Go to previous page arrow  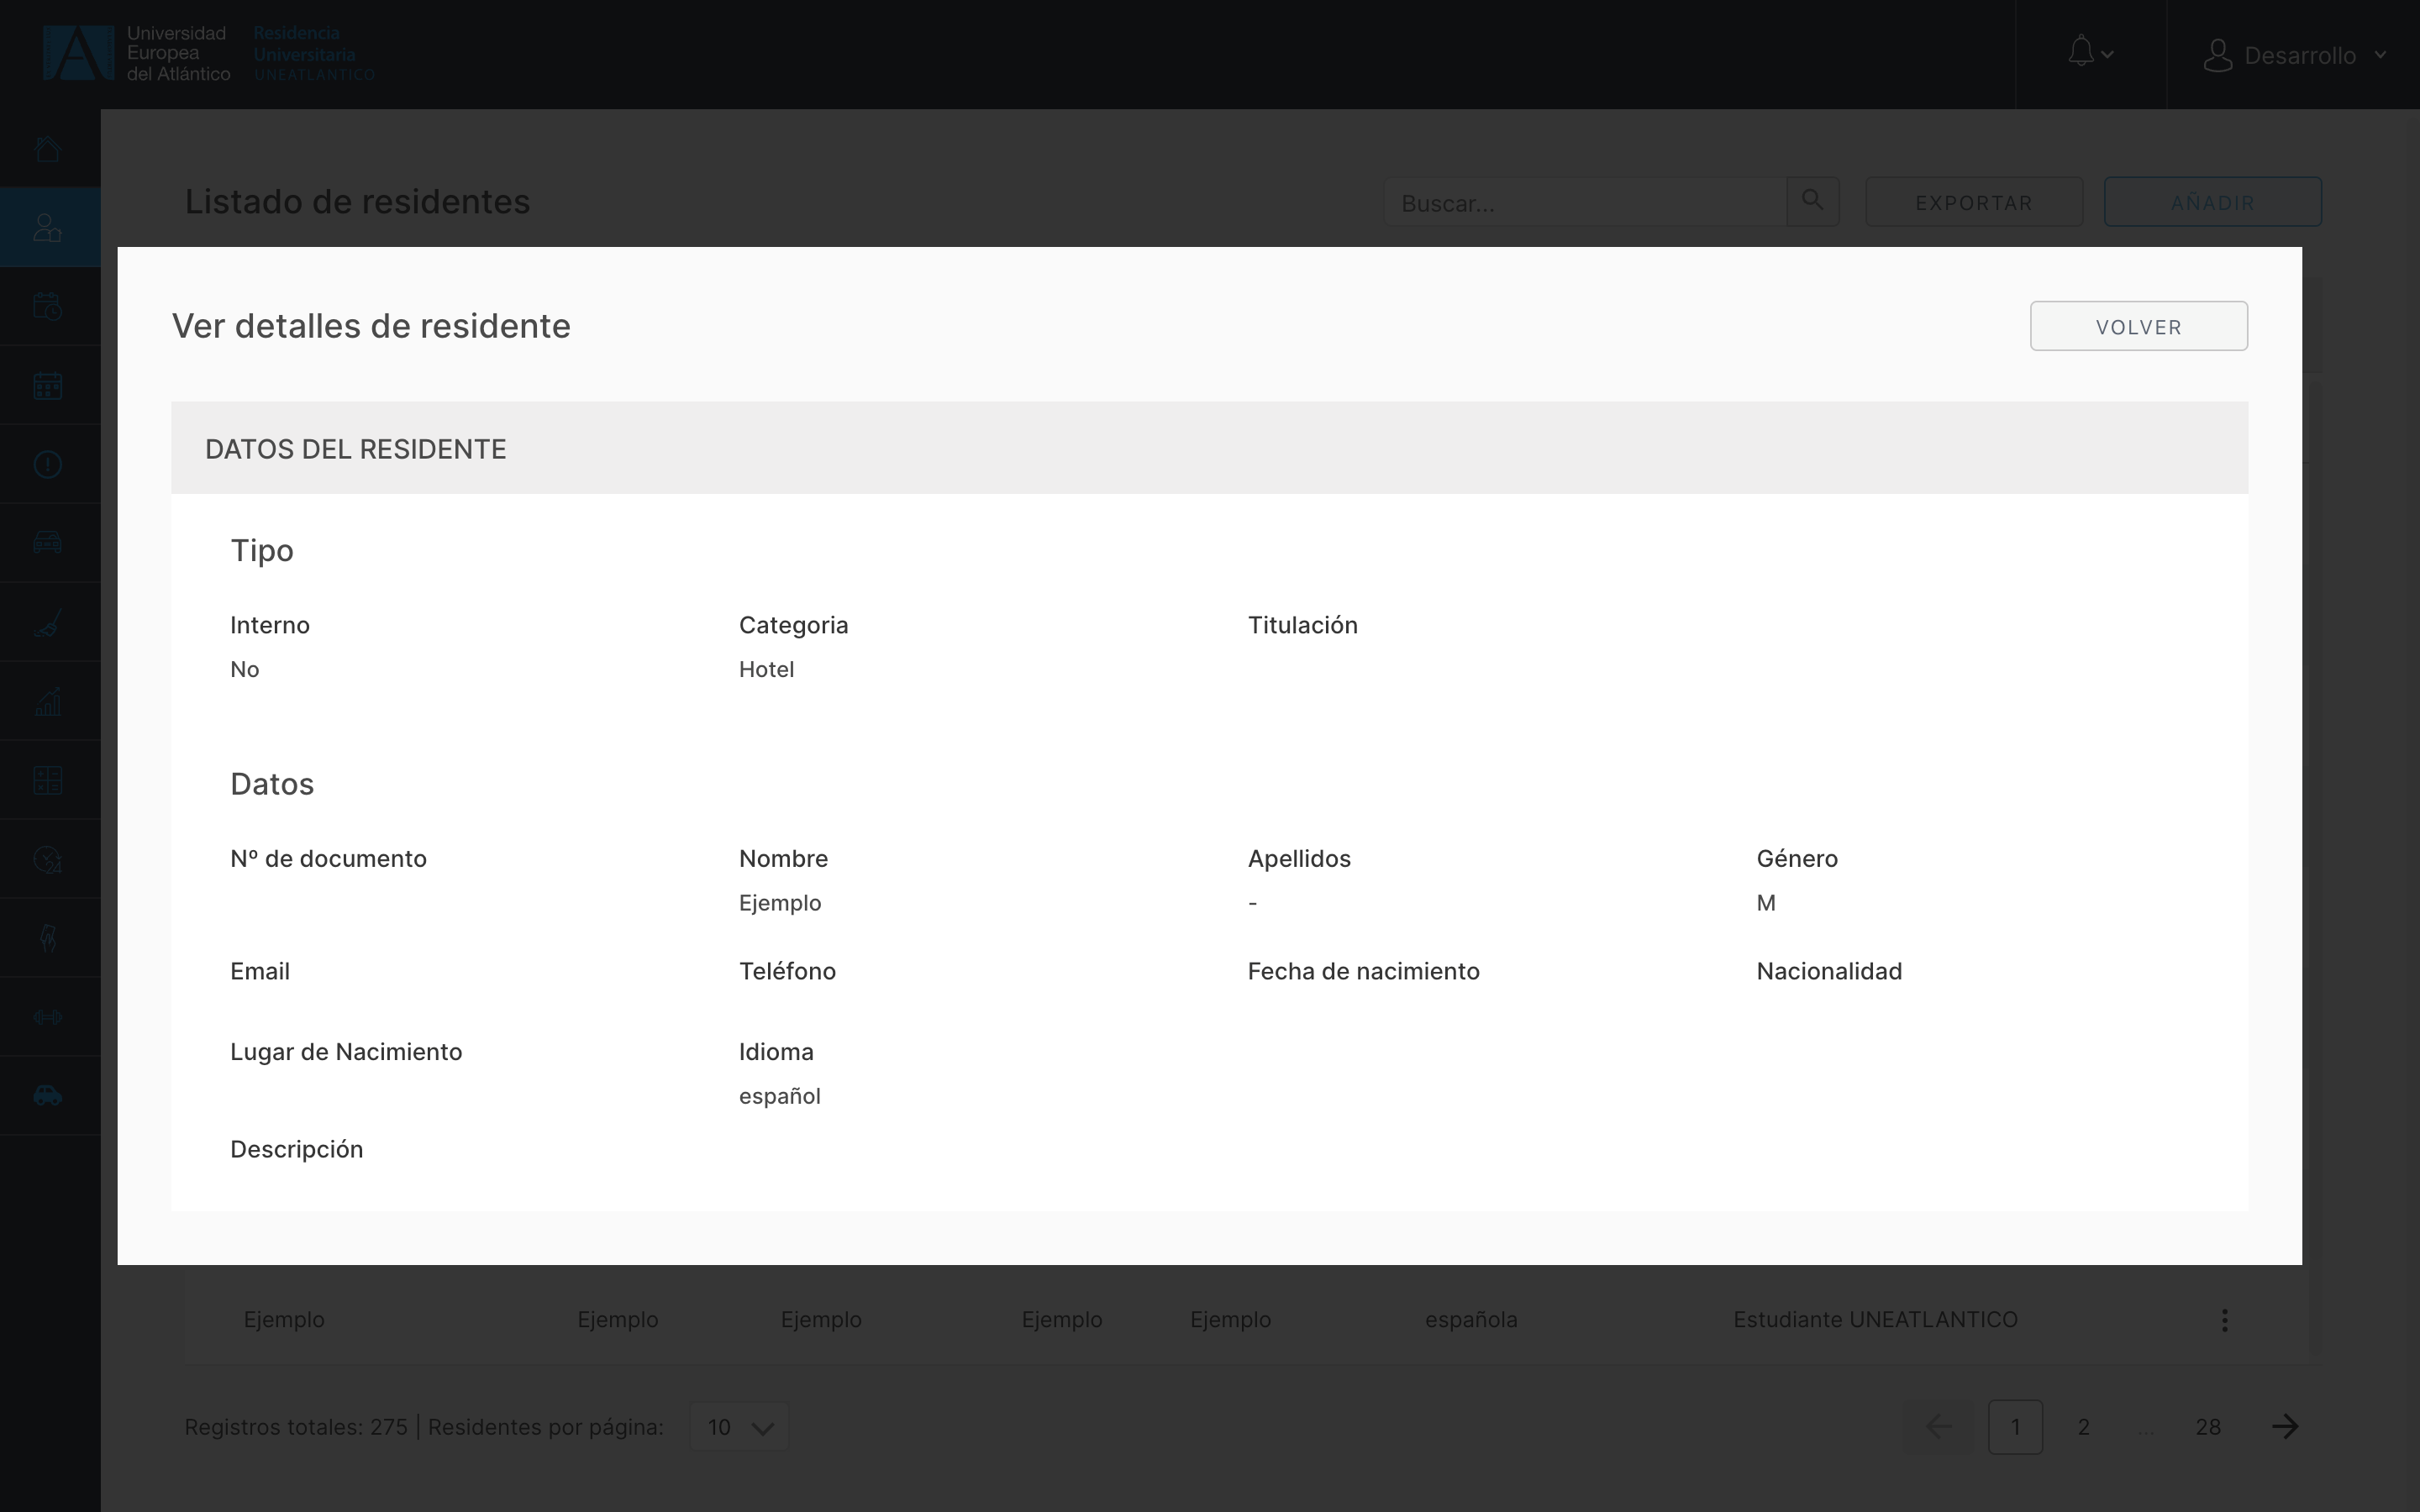(x=1938, y=1427)
